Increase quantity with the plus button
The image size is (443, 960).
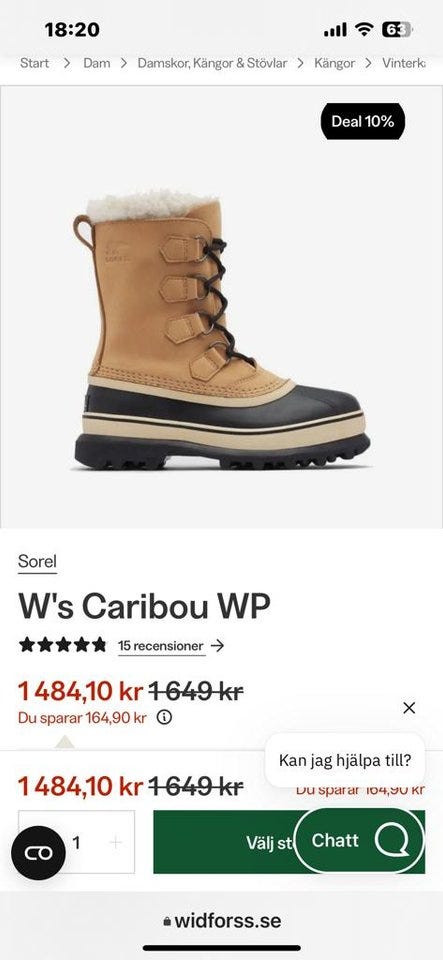(115, 842)
